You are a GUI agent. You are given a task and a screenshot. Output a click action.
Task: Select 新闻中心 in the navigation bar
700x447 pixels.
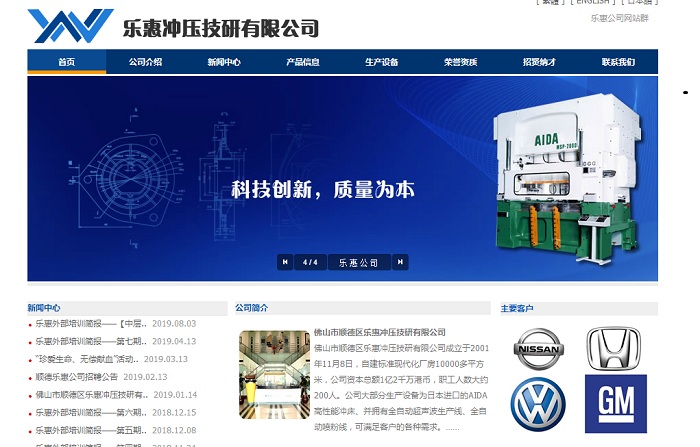[x=224, y=62]
